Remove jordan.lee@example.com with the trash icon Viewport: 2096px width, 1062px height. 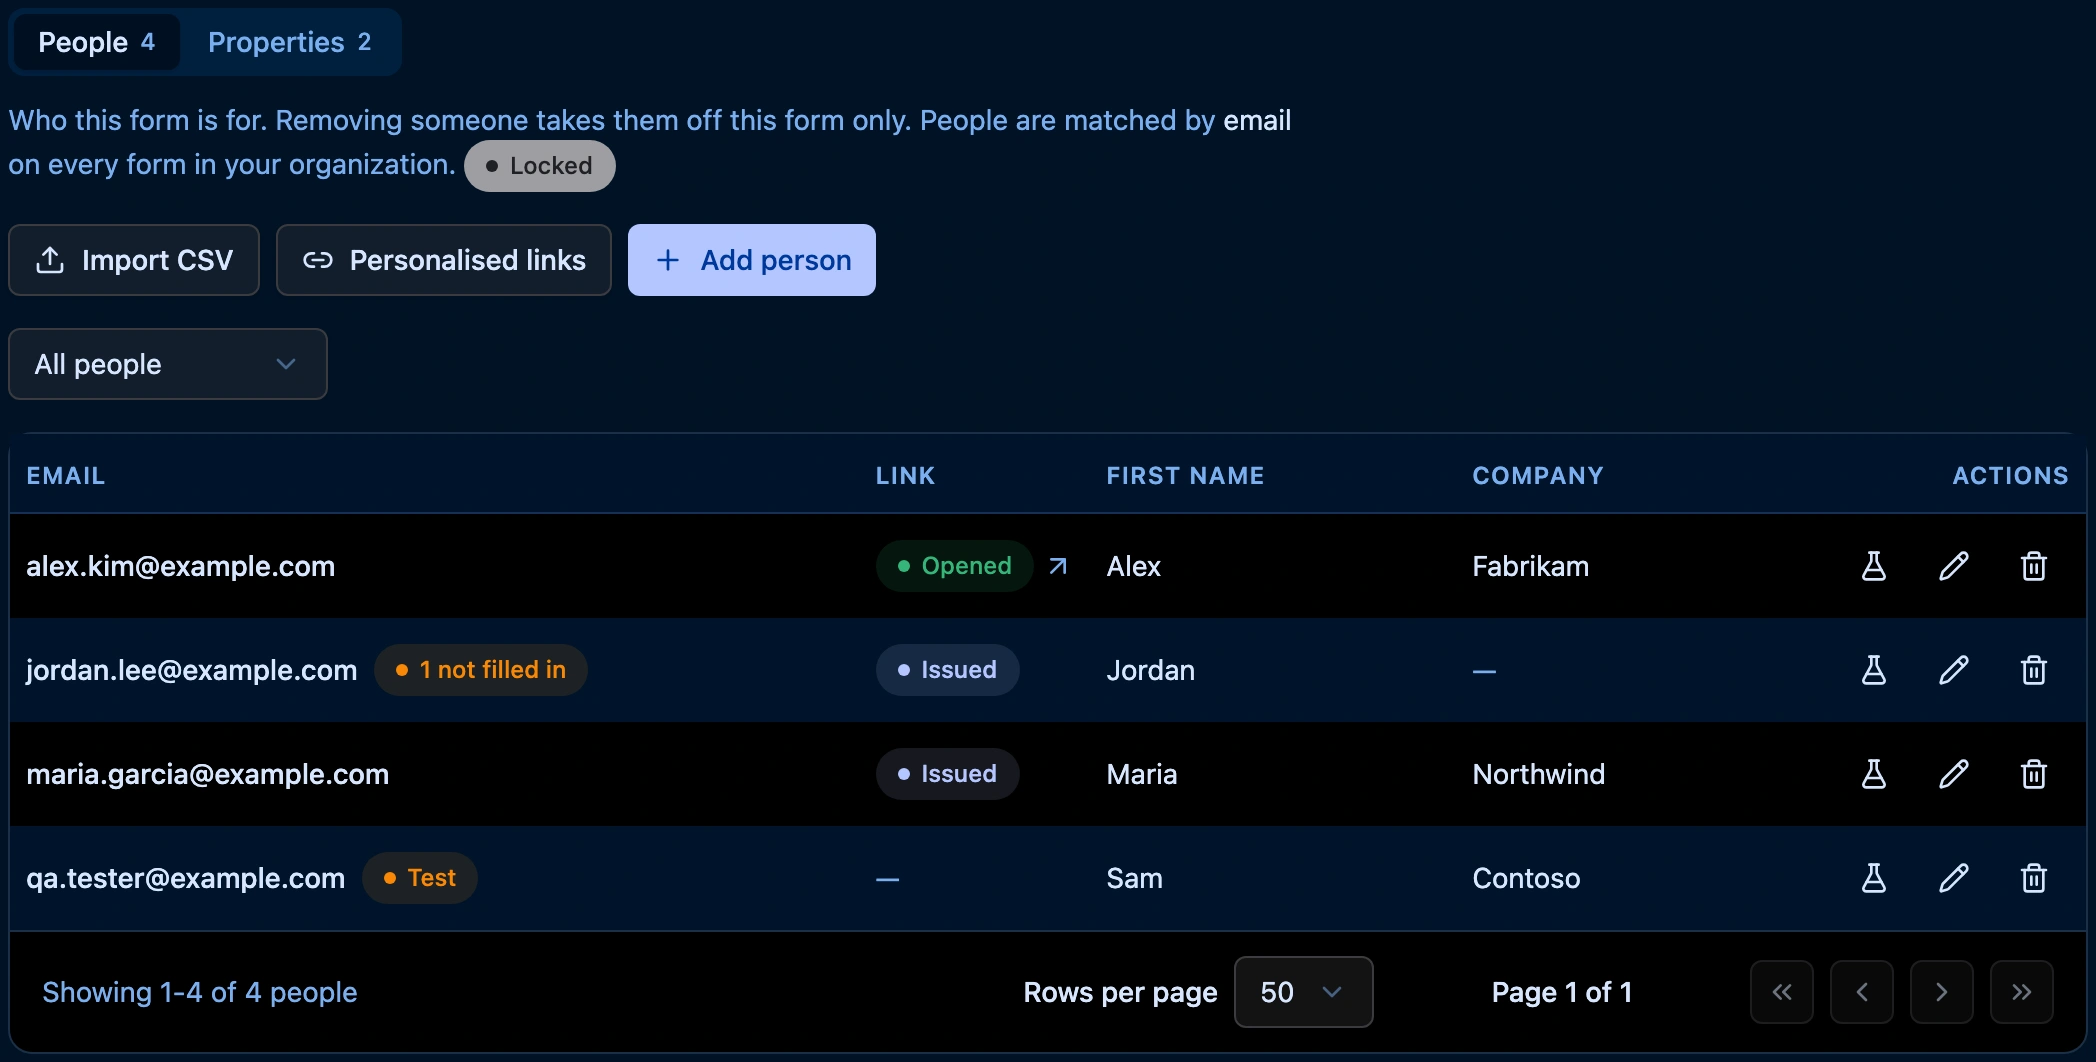(x=2034, y=670)
